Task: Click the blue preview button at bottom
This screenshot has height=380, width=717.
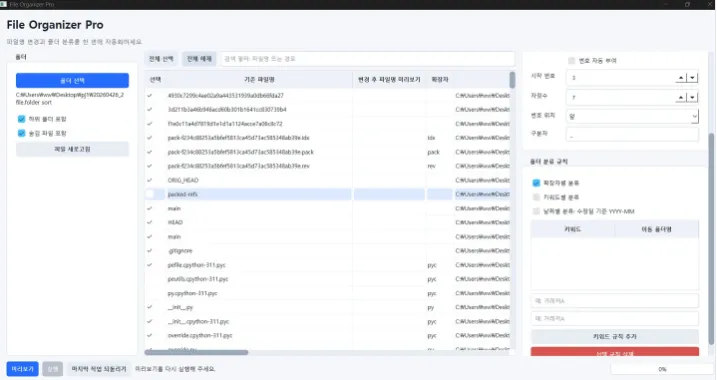Action: (22, 369)
